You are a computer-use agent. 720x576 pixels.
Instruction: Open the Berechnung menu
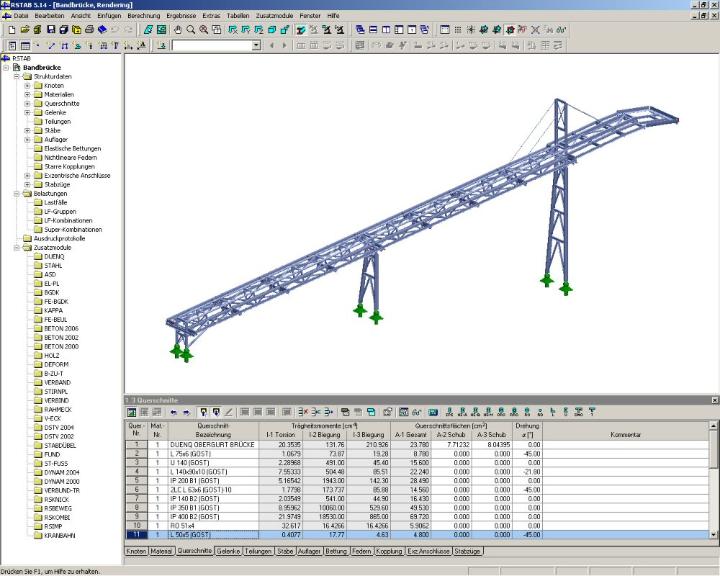coord(144,16)
